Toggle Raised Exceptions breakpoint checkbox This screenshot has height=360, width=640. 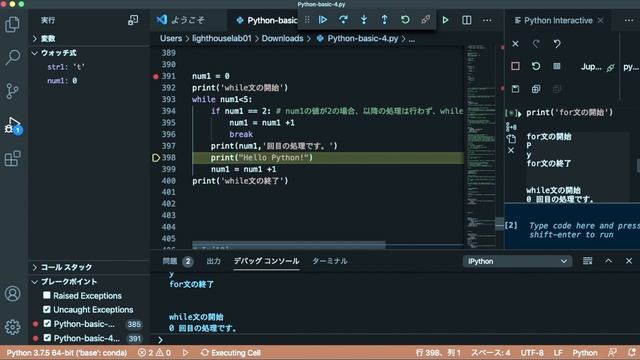point(47,295)
